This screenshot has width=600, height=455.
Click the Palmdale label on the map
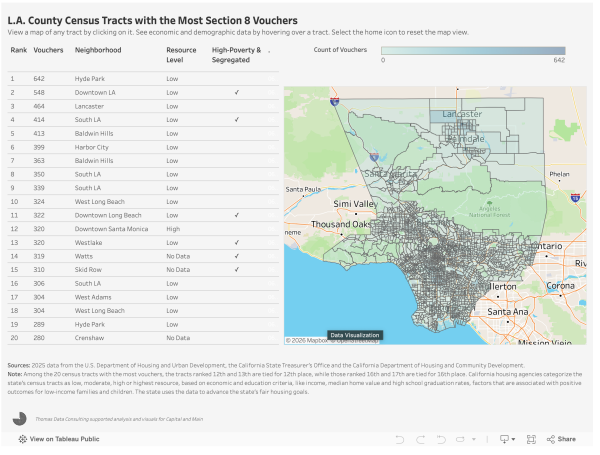(x=466, y=139)
